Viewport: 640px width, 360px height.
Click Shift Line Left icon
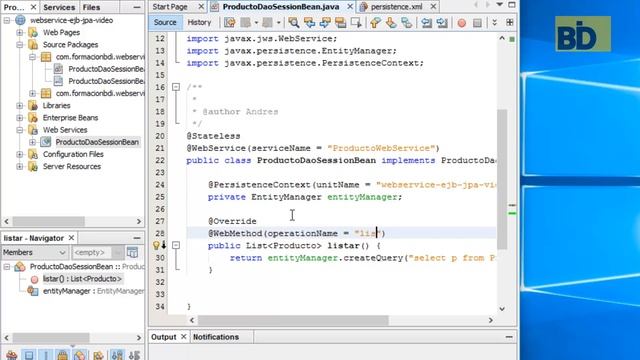[427, 22]
